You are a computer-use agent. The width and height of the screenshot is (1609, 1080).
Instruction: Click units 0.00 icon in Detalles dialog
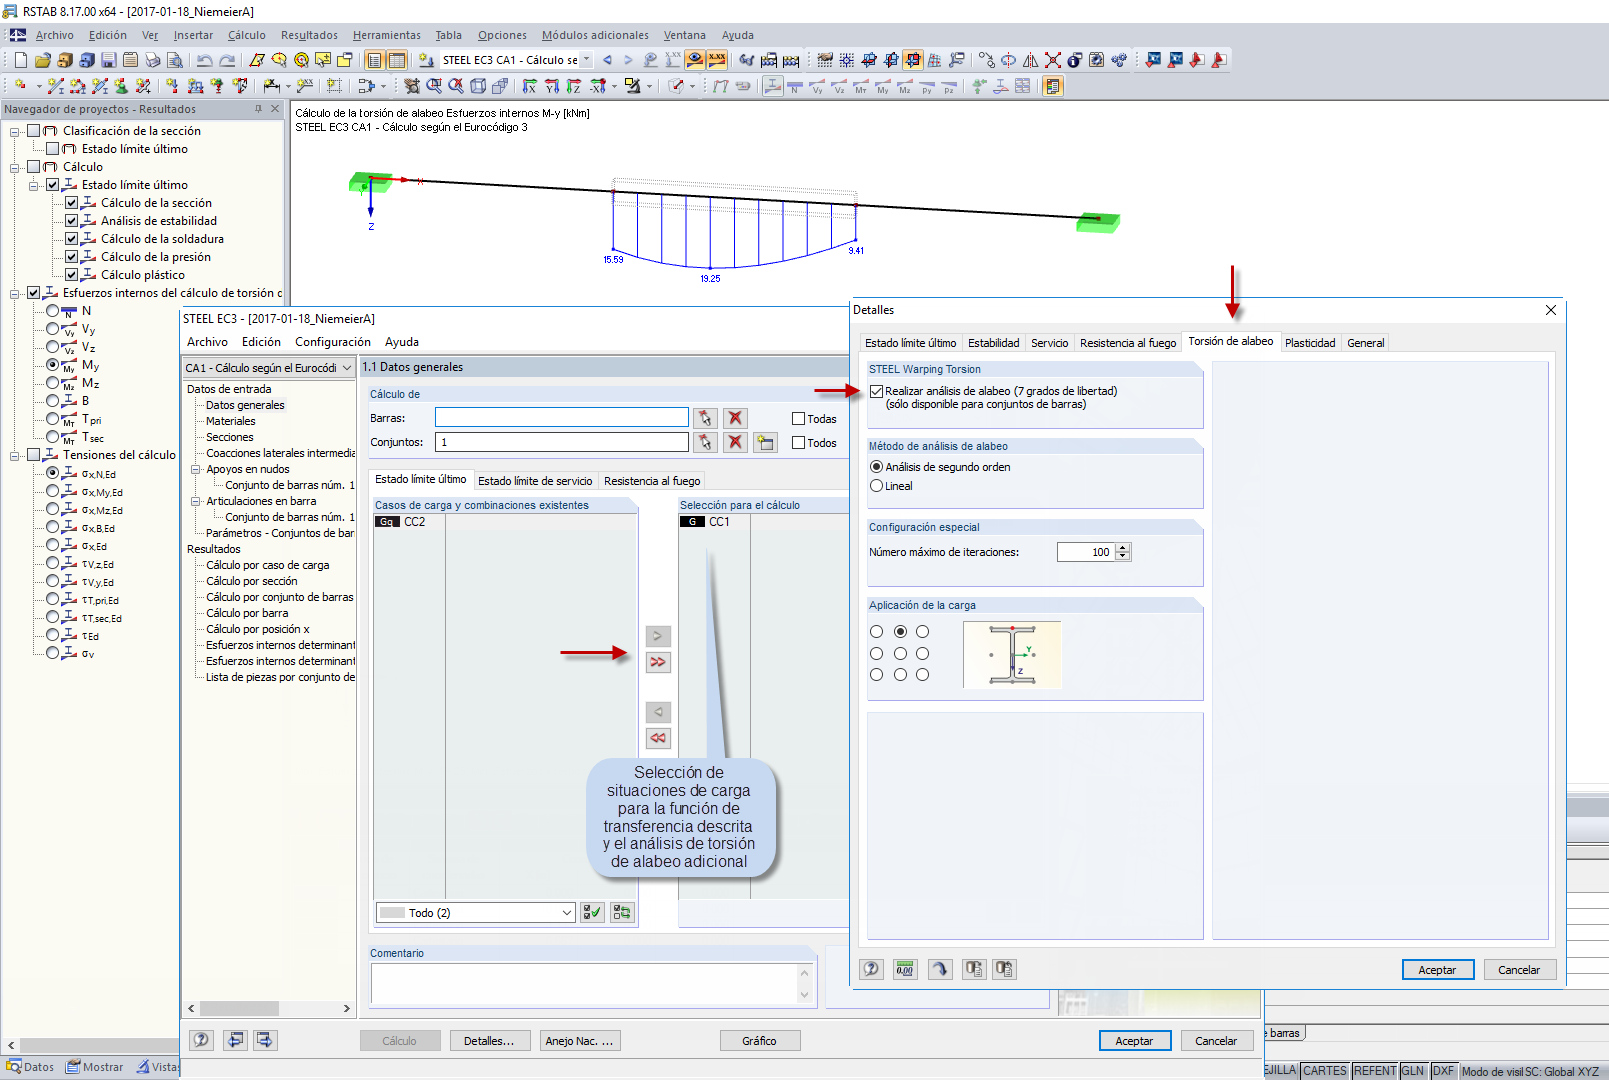[x=905, y=969]
